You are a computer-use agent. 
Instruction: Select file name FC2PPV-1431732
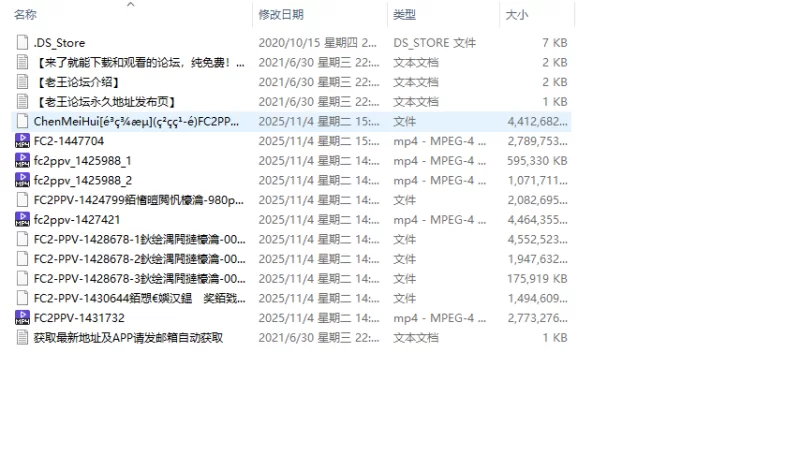point(79,318)
